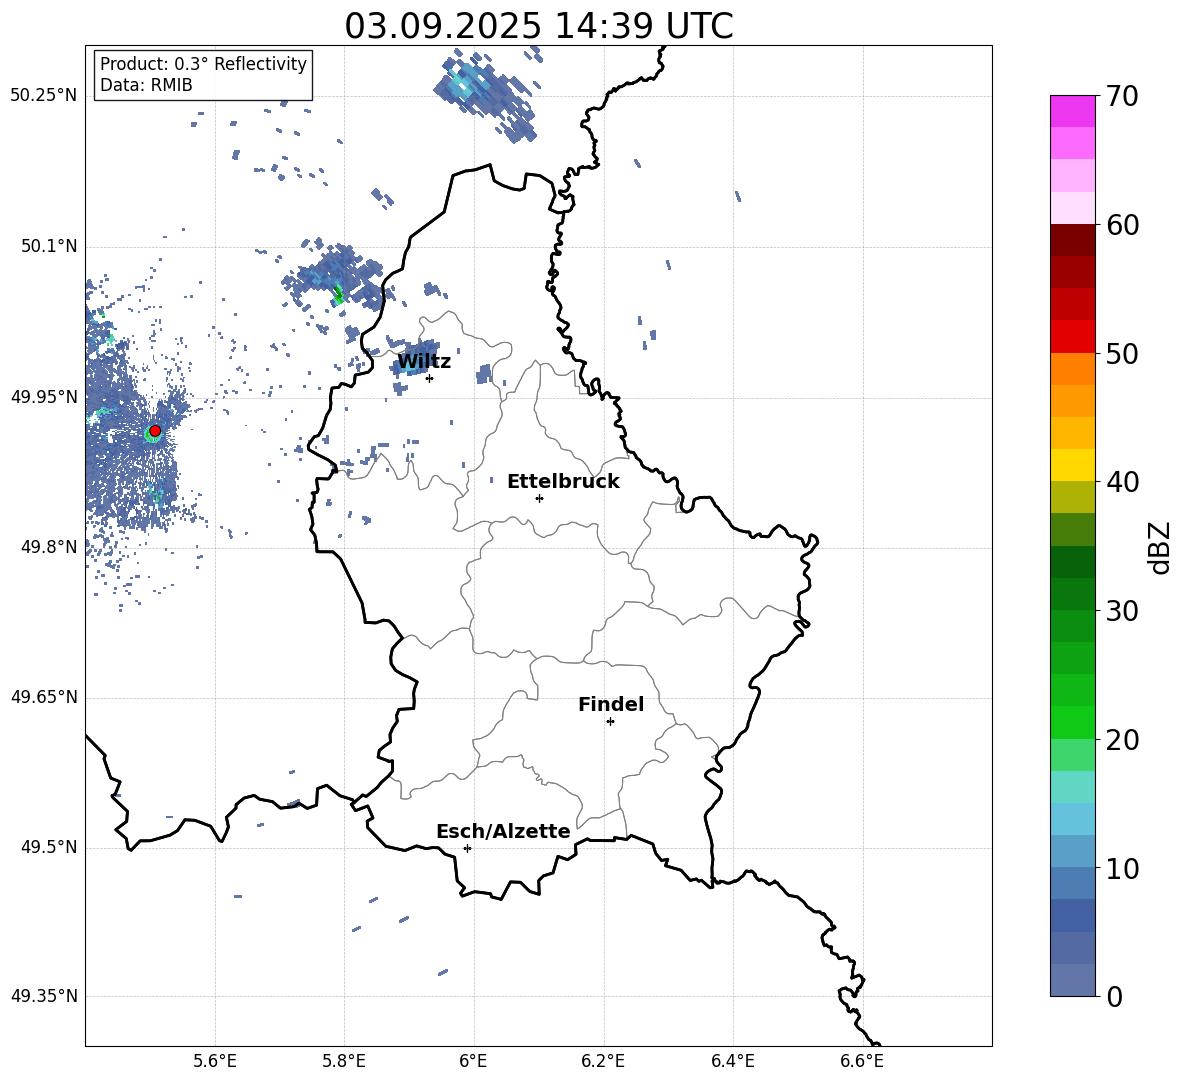Screen dimensions: 1184x1081
Task: Click the bright green swatch above 20
Action: [1073, 722]
